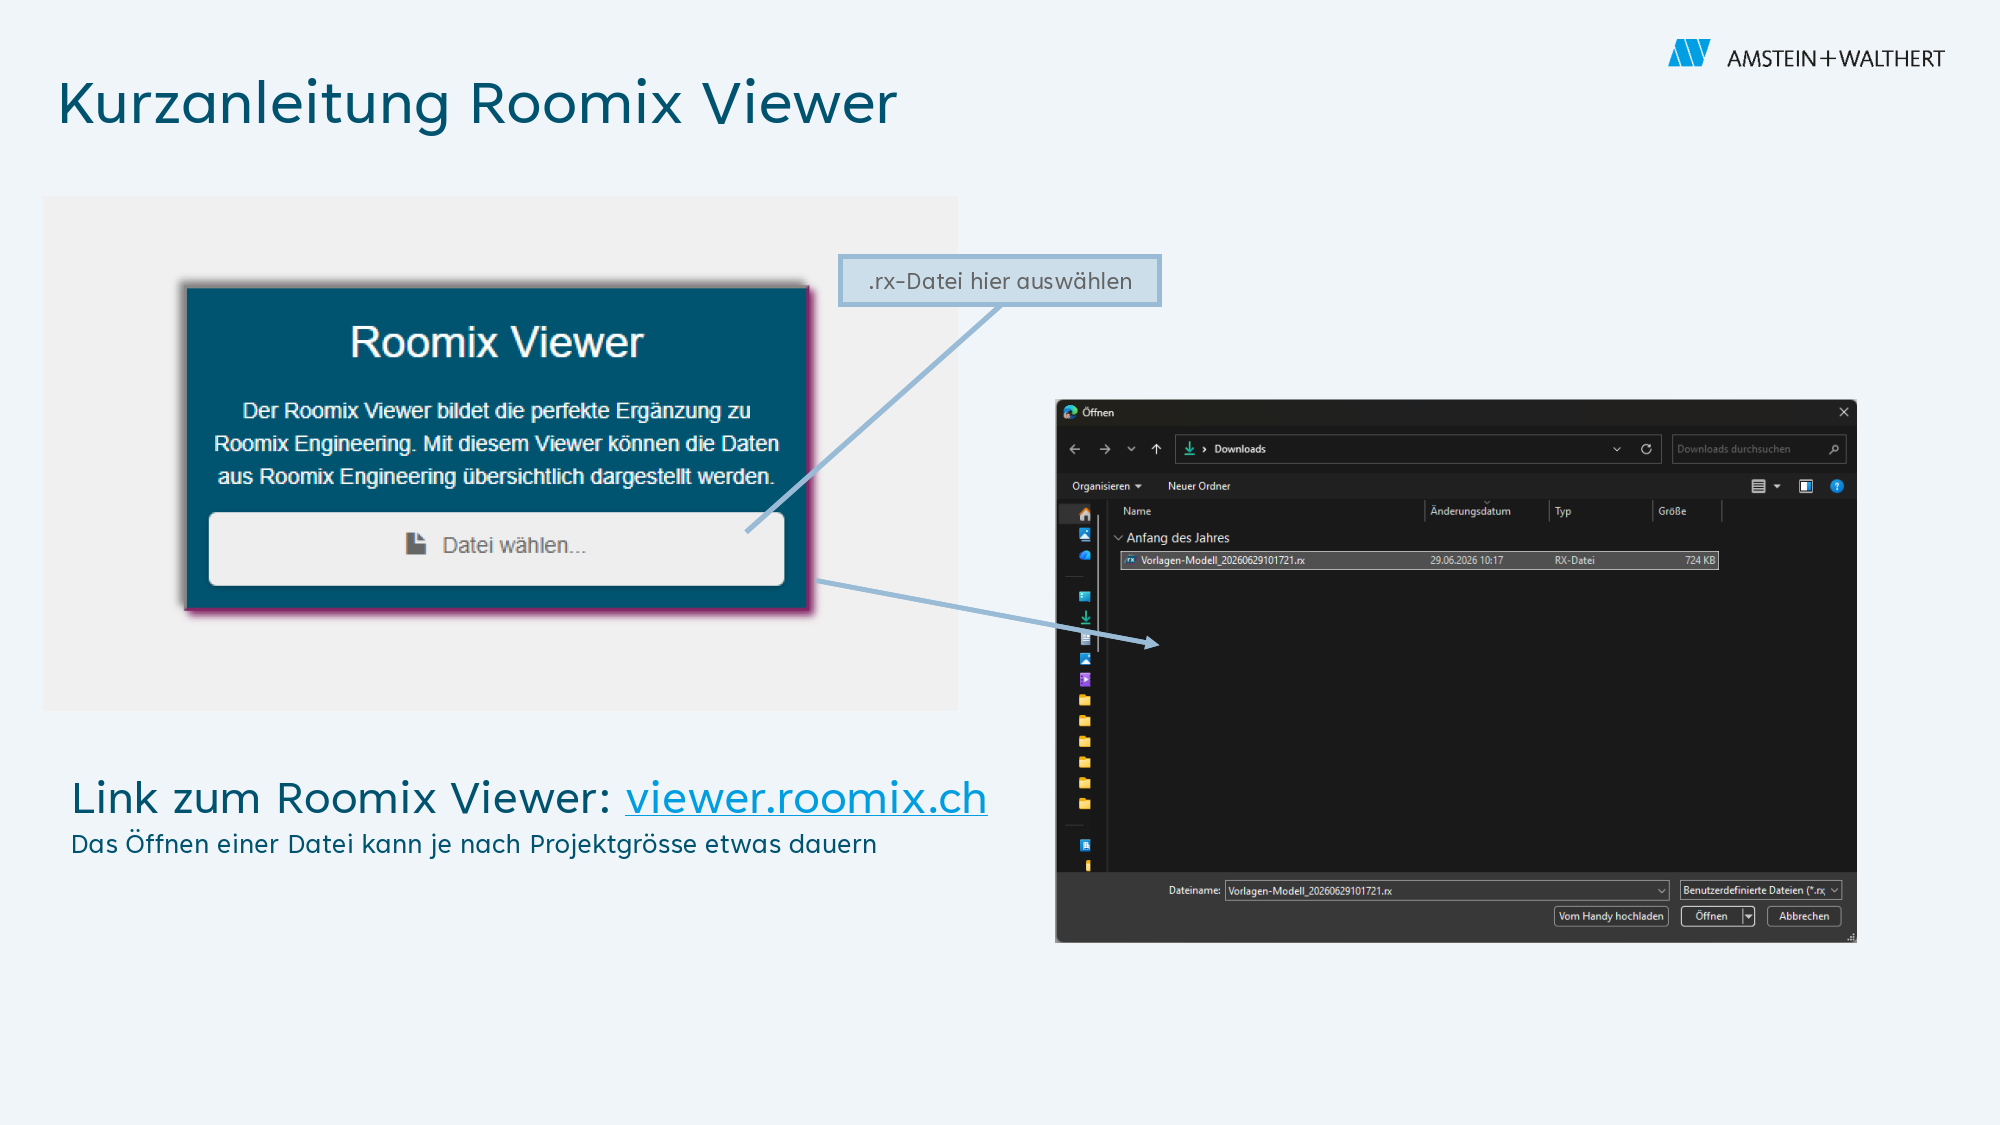Open the Benutzerdefinierte Dateien file type dropdown
Viewport: 2000px width, 1125px height.
[x=1761, y=890]
